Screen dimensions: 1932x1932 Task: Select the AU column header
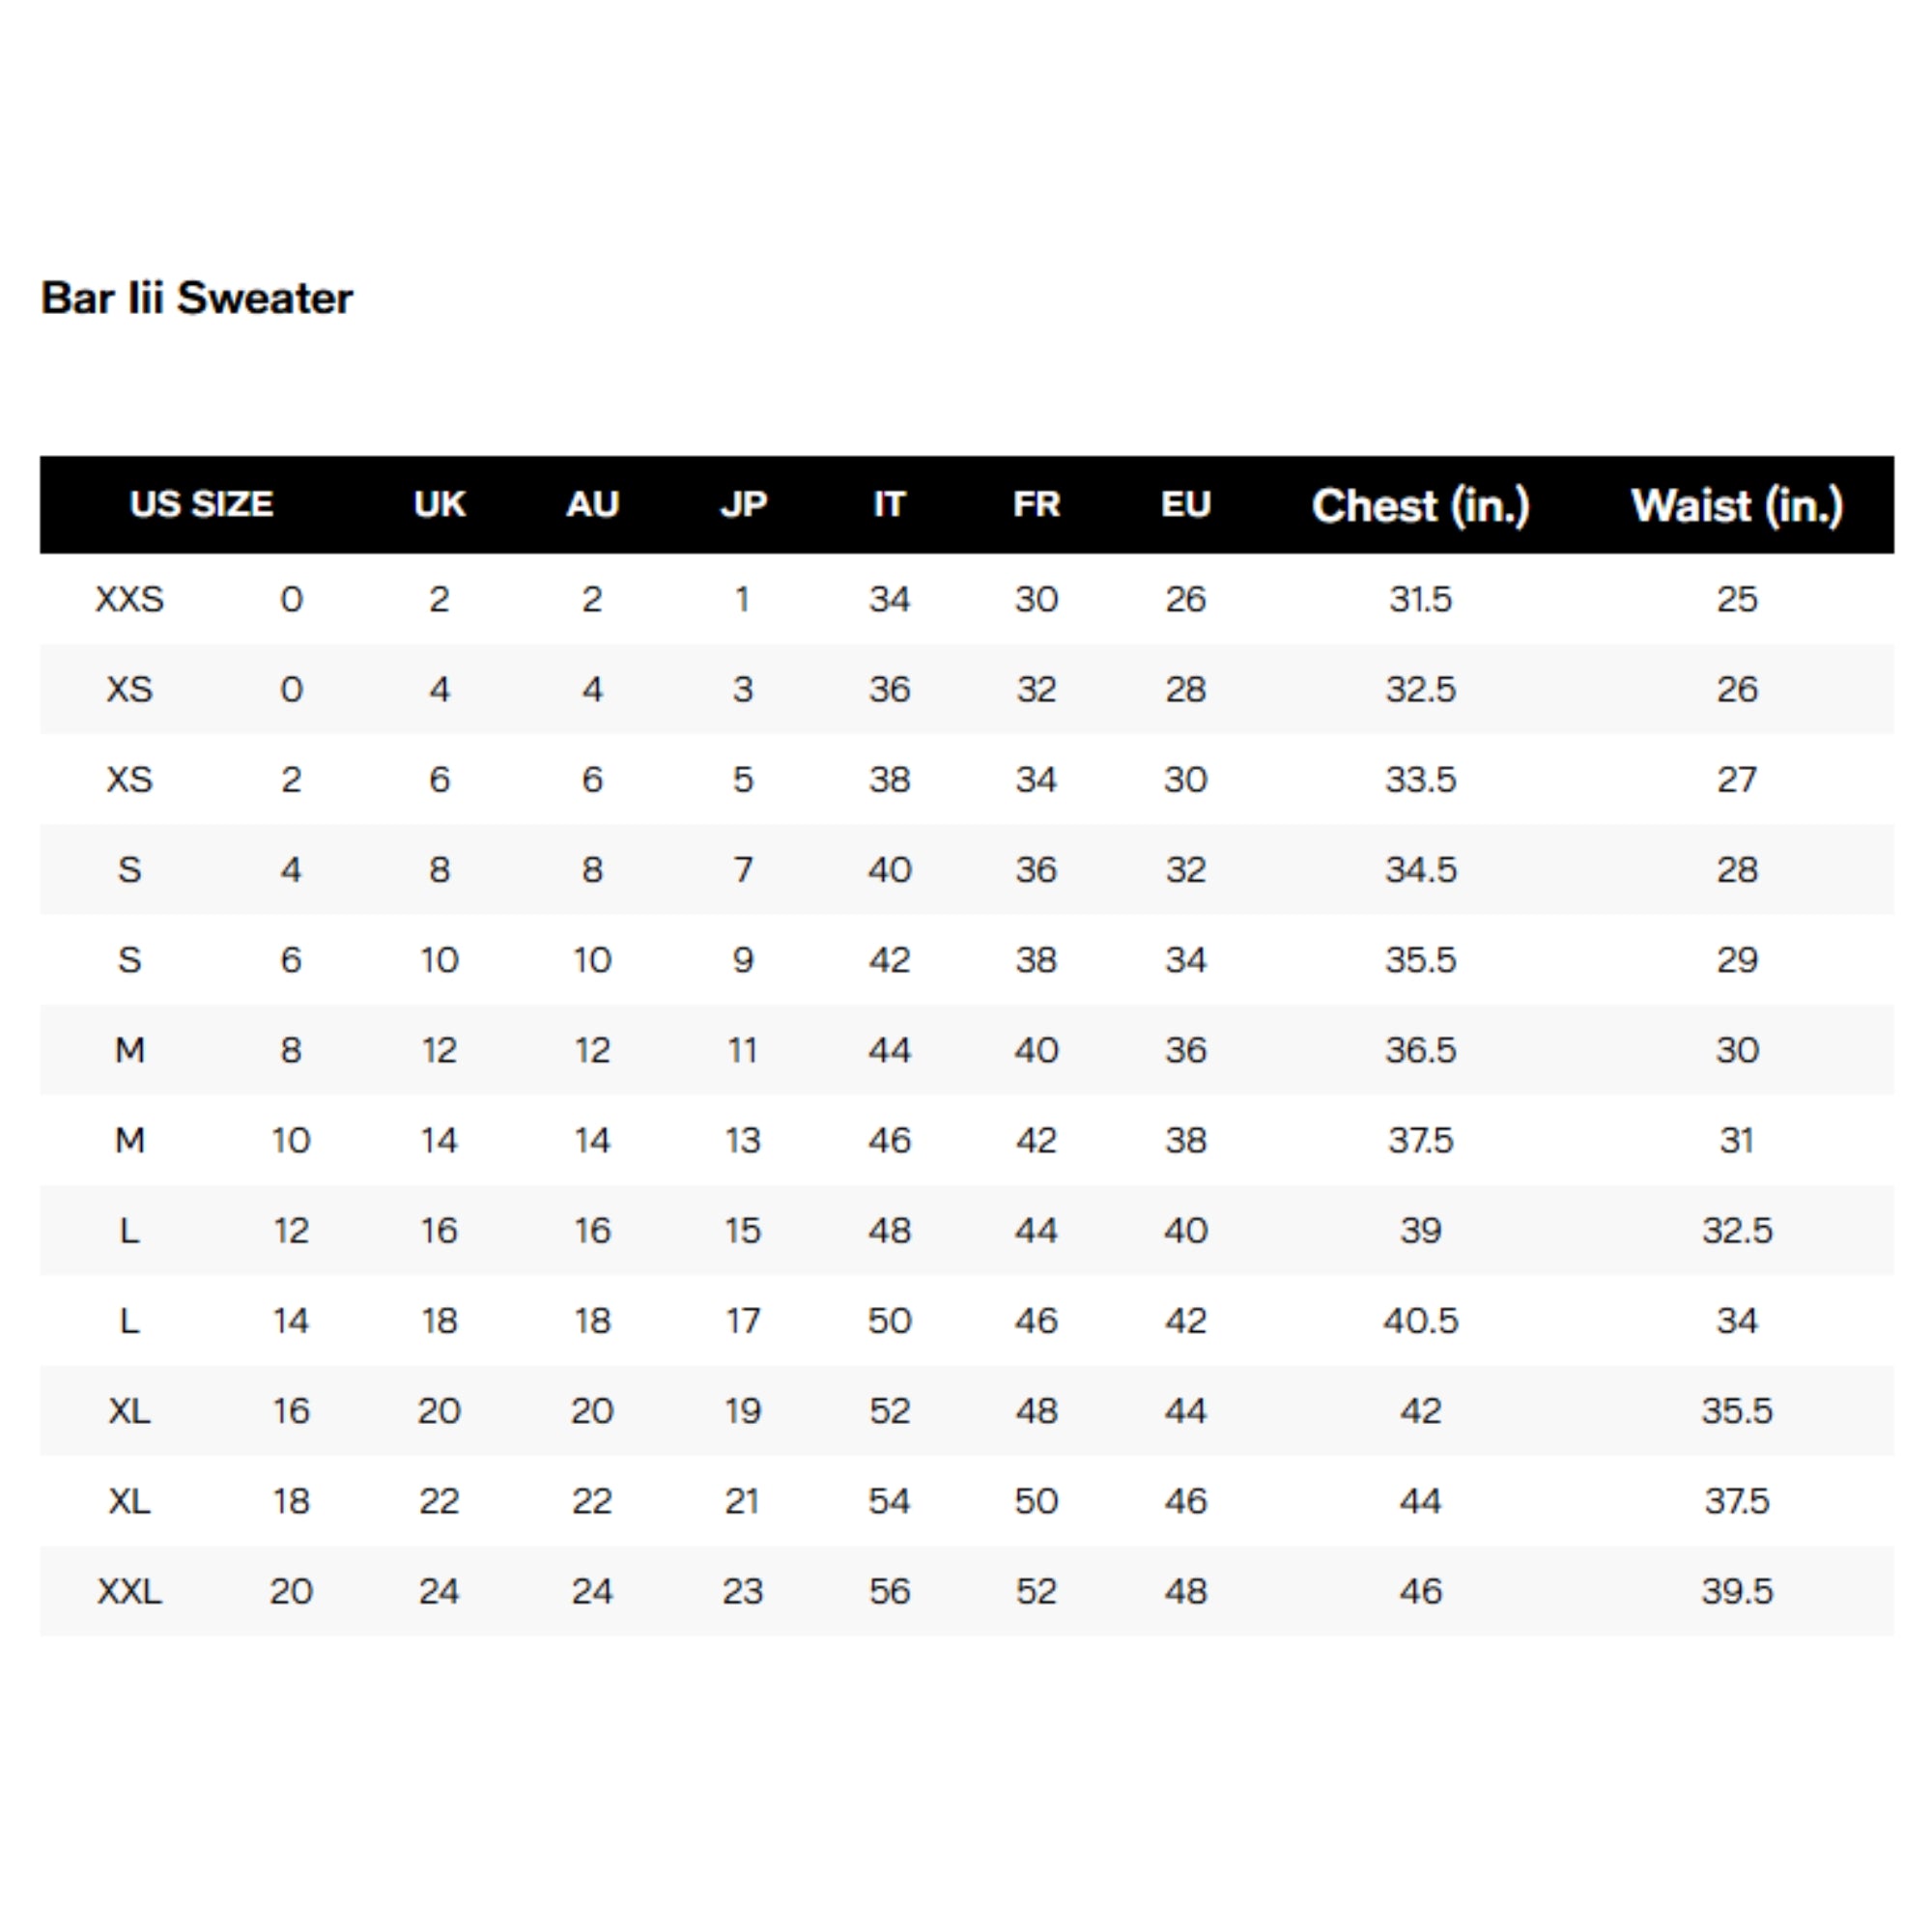pyautogui.click(x=592, y=504)
